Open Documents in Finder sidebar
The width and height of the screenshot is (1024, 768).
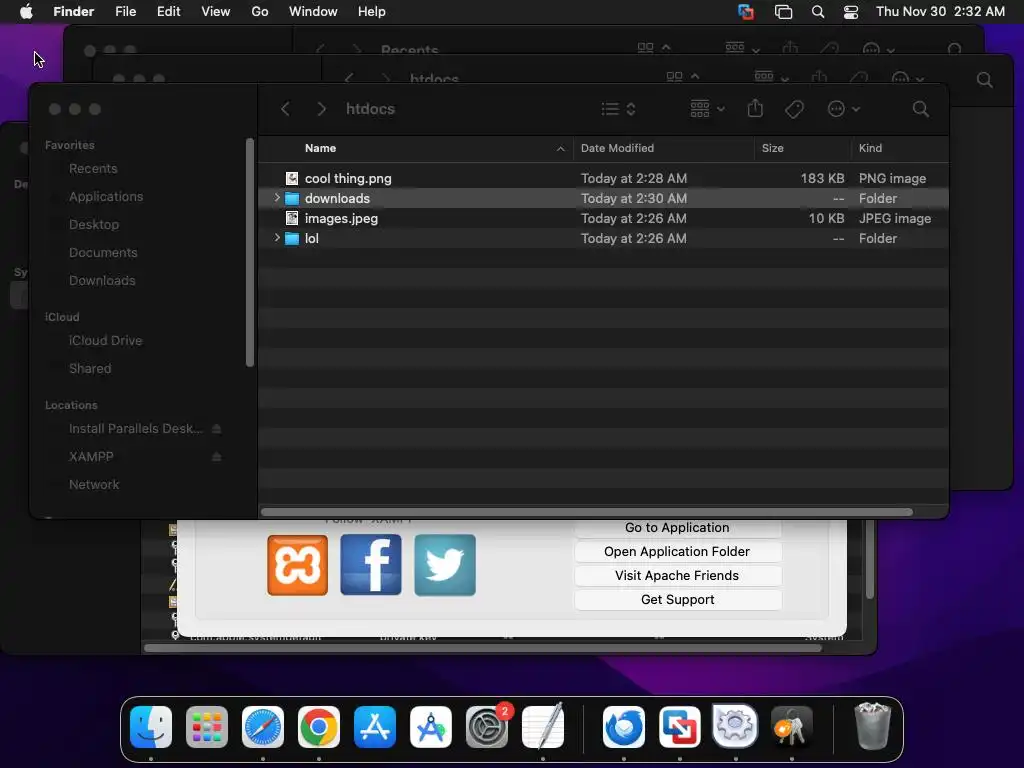click(103, 253)
